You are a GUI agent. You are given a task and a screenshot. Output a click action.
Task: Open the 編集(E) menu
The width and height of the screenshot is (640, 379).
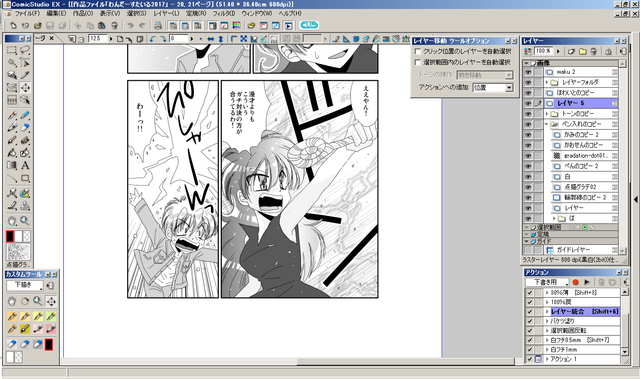click(56, 13)
